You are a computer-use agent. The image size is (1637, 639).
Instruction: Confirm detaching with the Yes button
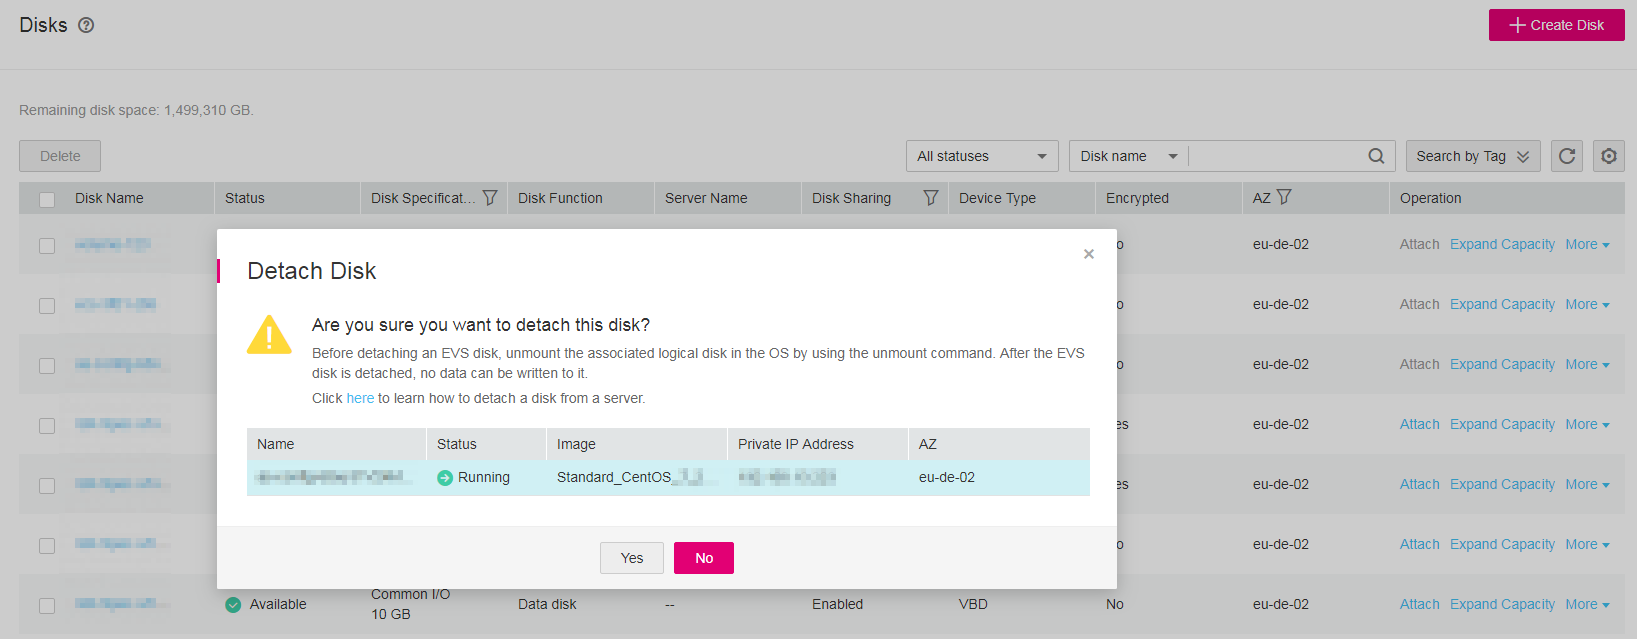632,558
